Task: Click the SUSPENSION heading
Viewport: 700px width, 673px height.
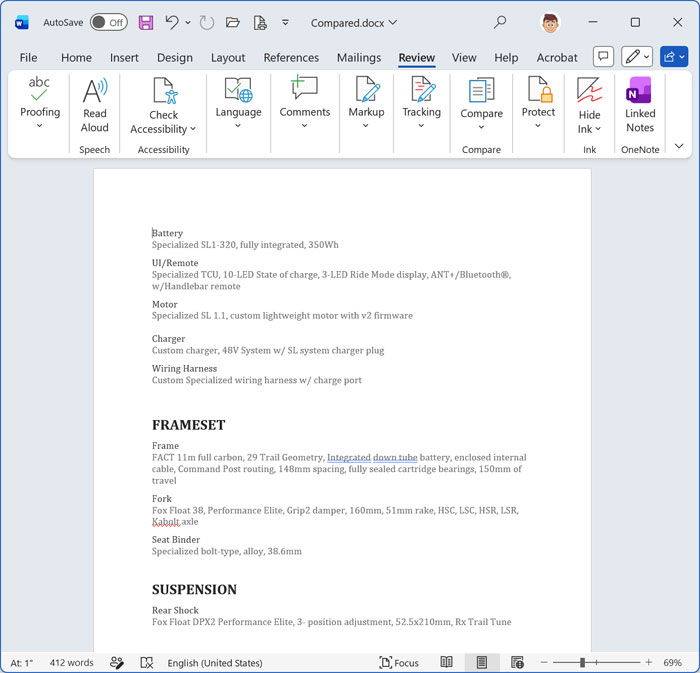Action: pos(194,590)
